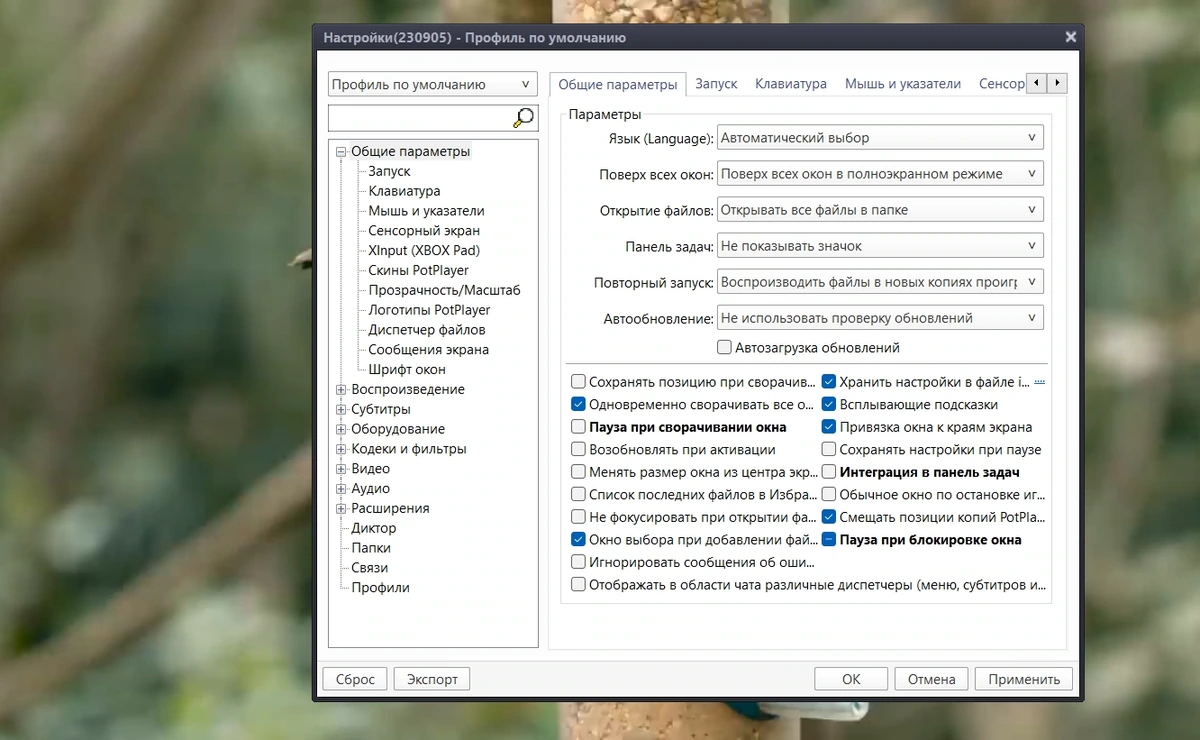
Task: Collapse the Общие параметры tree node
Action: (x=341, y=152)
